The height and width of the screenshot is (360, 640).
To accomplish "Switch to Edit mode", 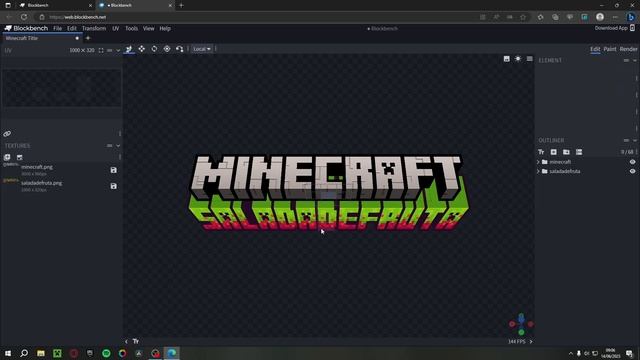I will coord(595,49).
